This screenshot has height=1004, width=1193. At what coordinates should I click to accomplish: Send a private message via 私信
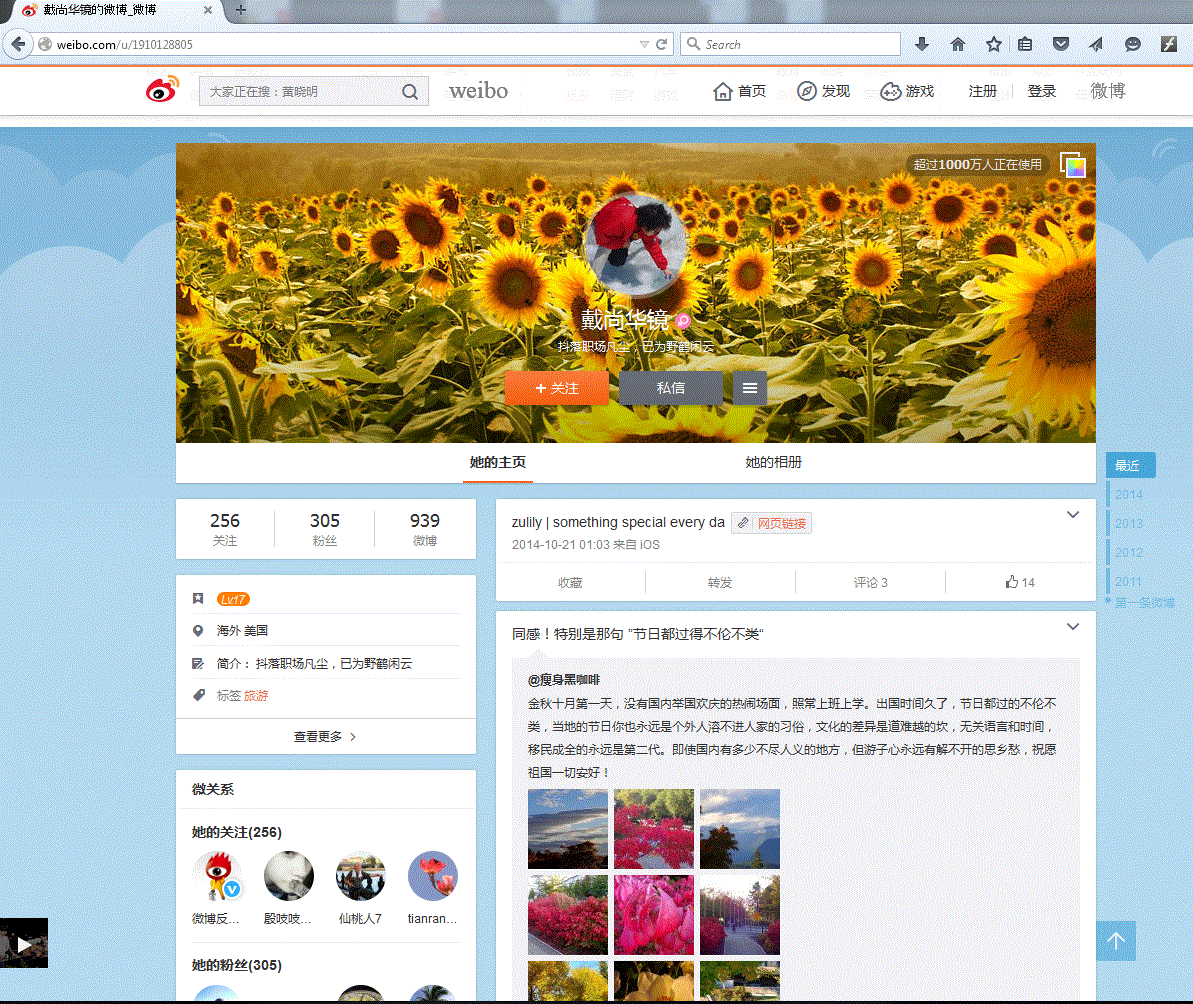tap(671, 388)
